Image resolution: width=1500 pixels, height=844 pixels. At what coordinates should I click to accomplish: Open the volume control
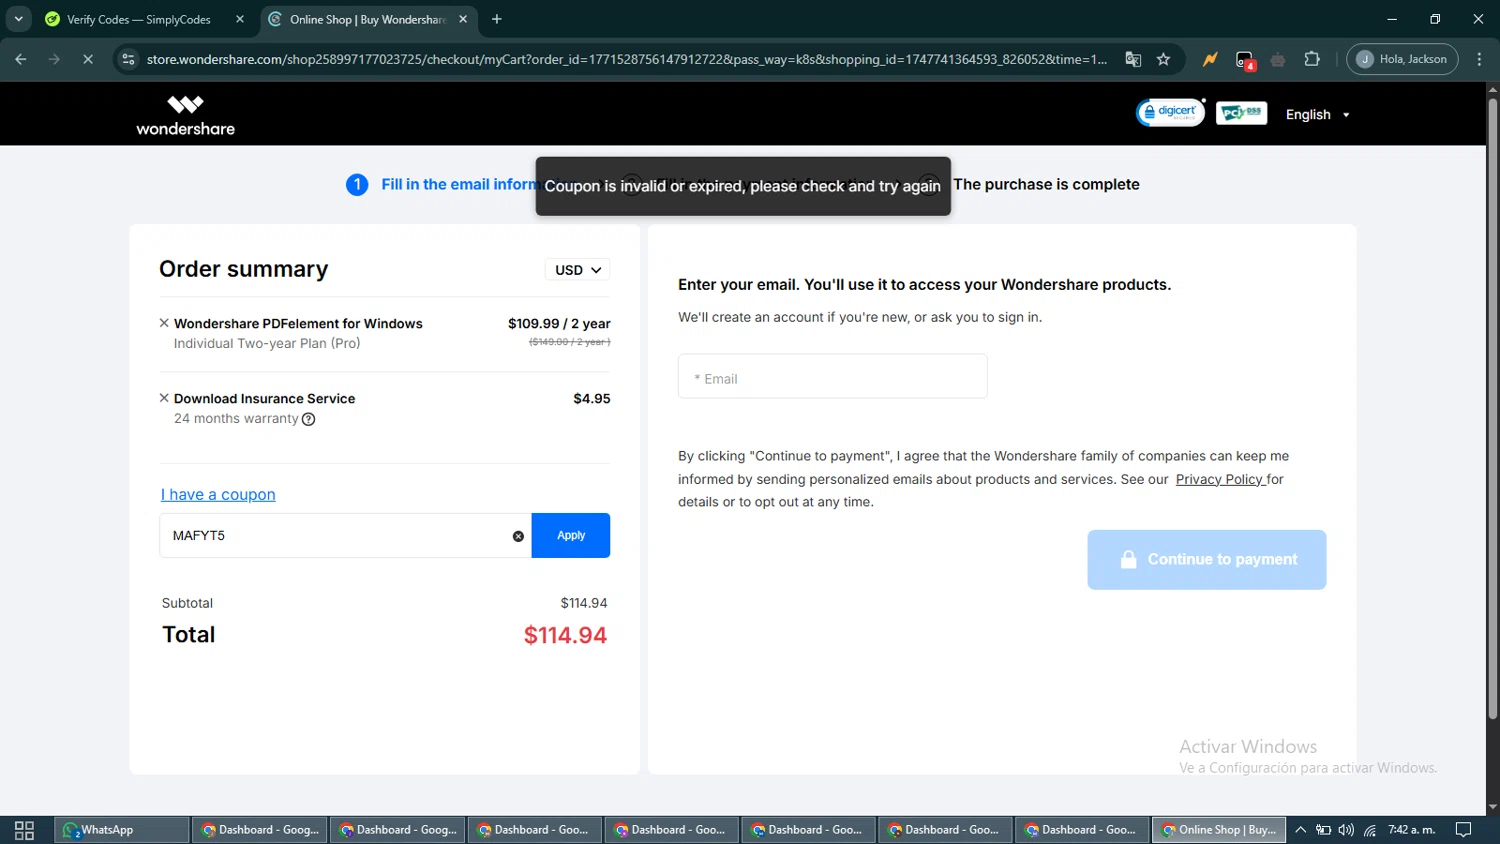[x=1346, y=830]
